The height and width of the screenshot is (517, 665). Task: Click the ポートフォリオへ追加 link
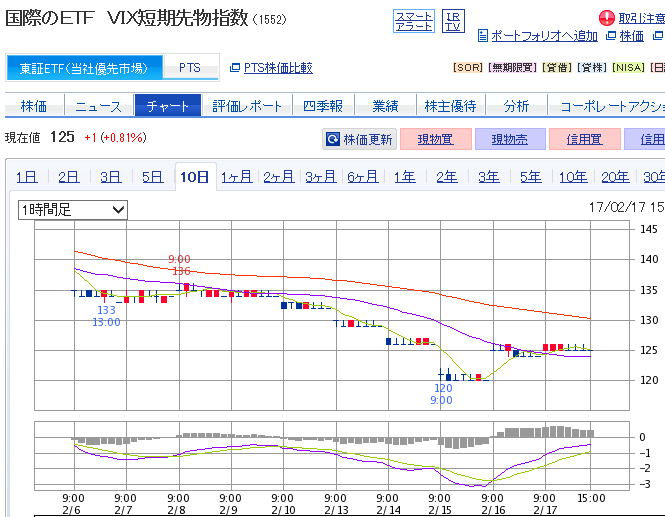coord(545,36)
